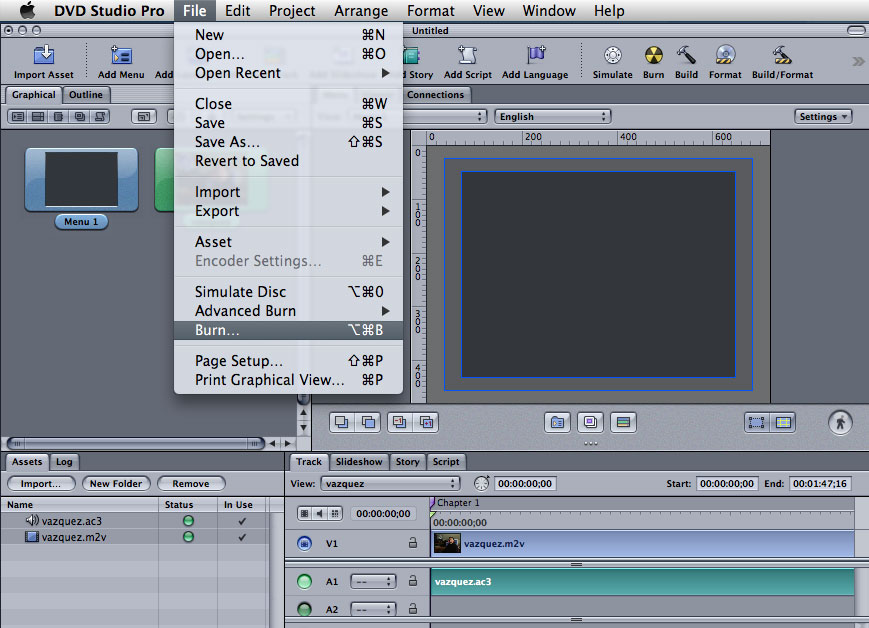Select Burn... from File menu
This screenshot has width=869, height=628.
click(x=288, y=330)
